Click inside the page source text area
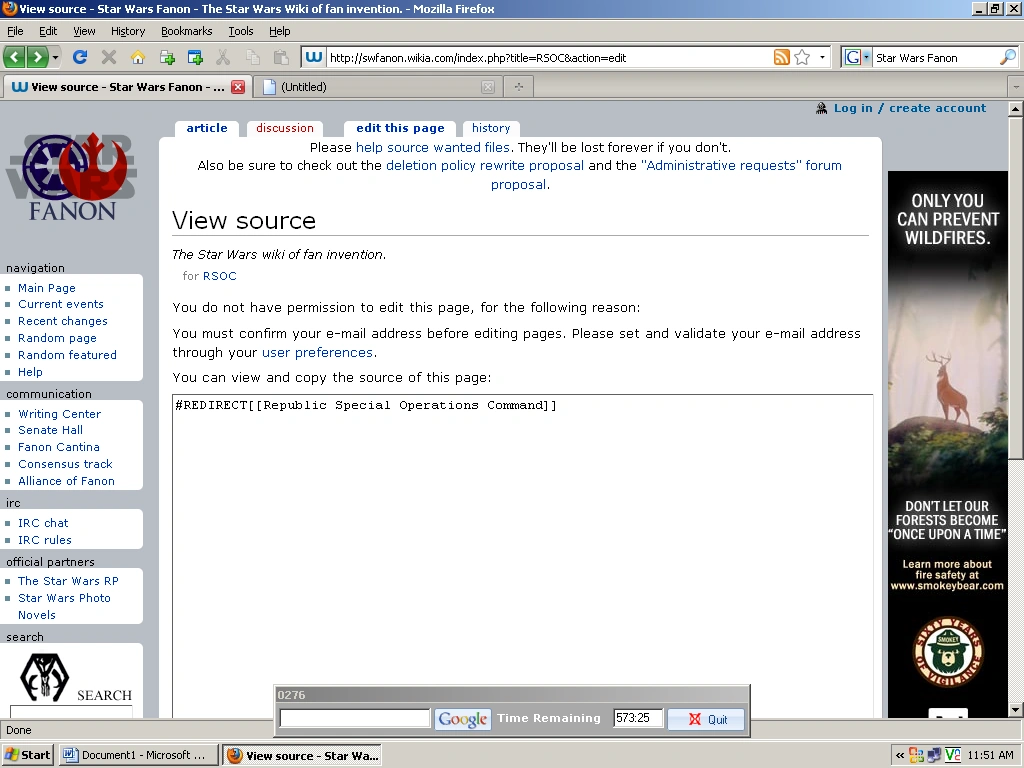1024x768 pixels. coord(522,555)
